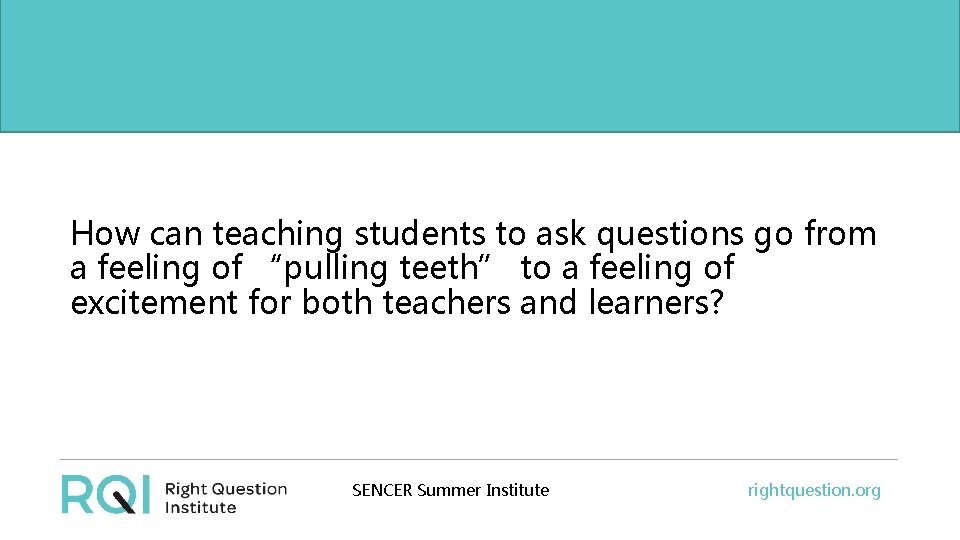Image resolution: width=960 pixels, height=540 pixels.
Task: Click the word "questions" in the first line
Action: tap(669, 234)
